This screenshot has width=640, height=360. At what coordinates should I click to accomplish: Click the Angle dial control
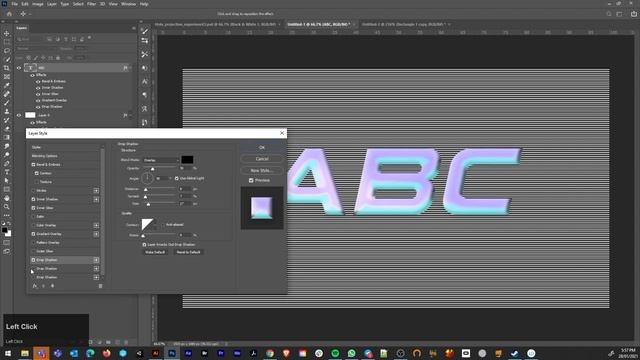point(147,178)
